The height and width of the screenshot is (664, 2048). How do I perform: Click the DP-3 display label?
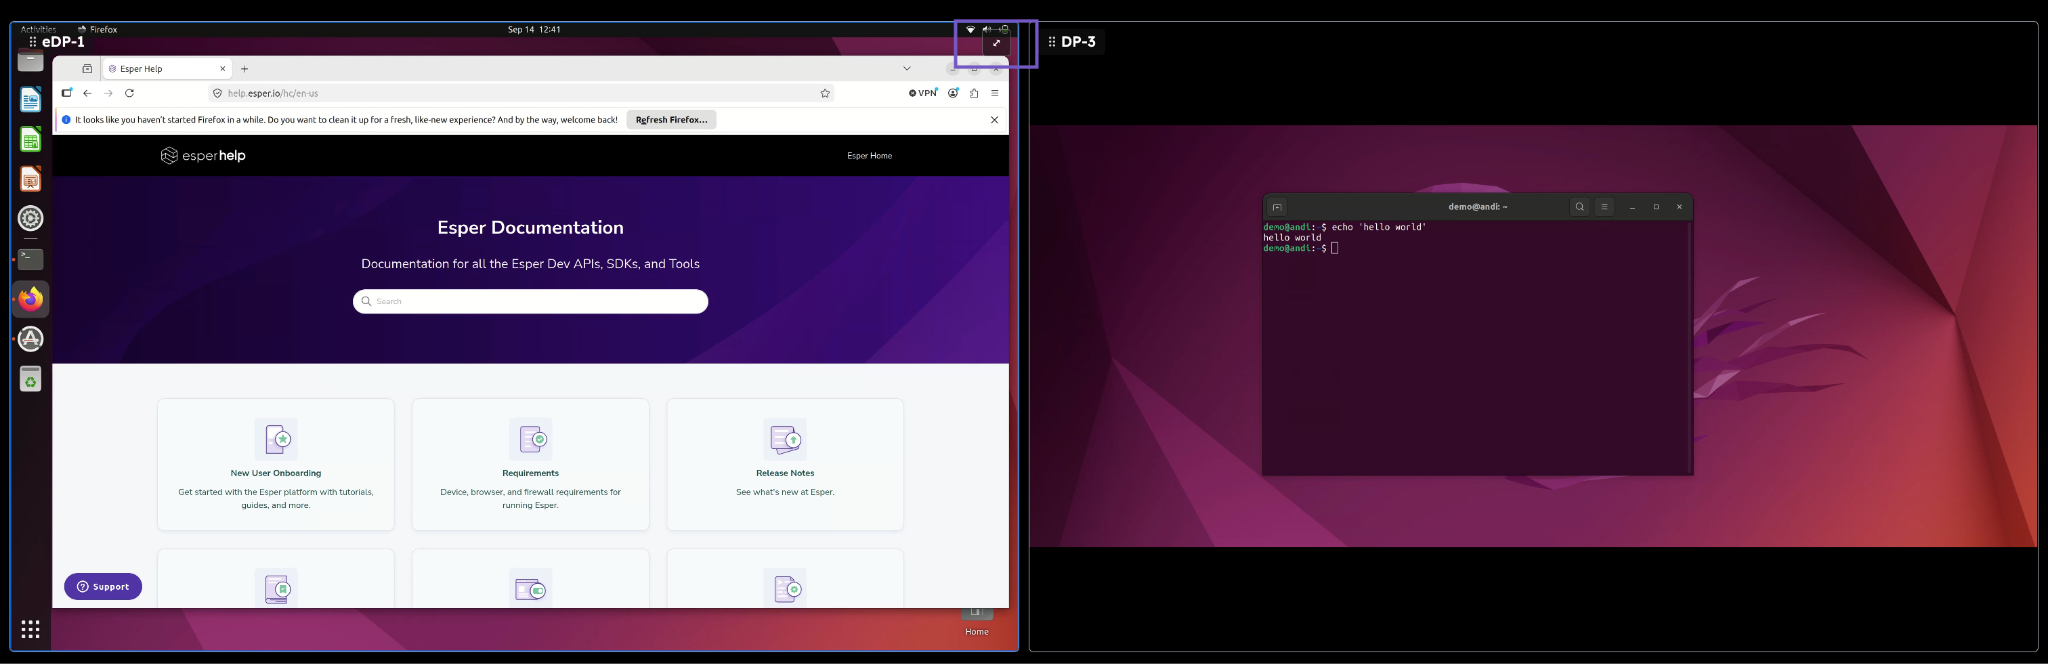[x=1078, y=42]
